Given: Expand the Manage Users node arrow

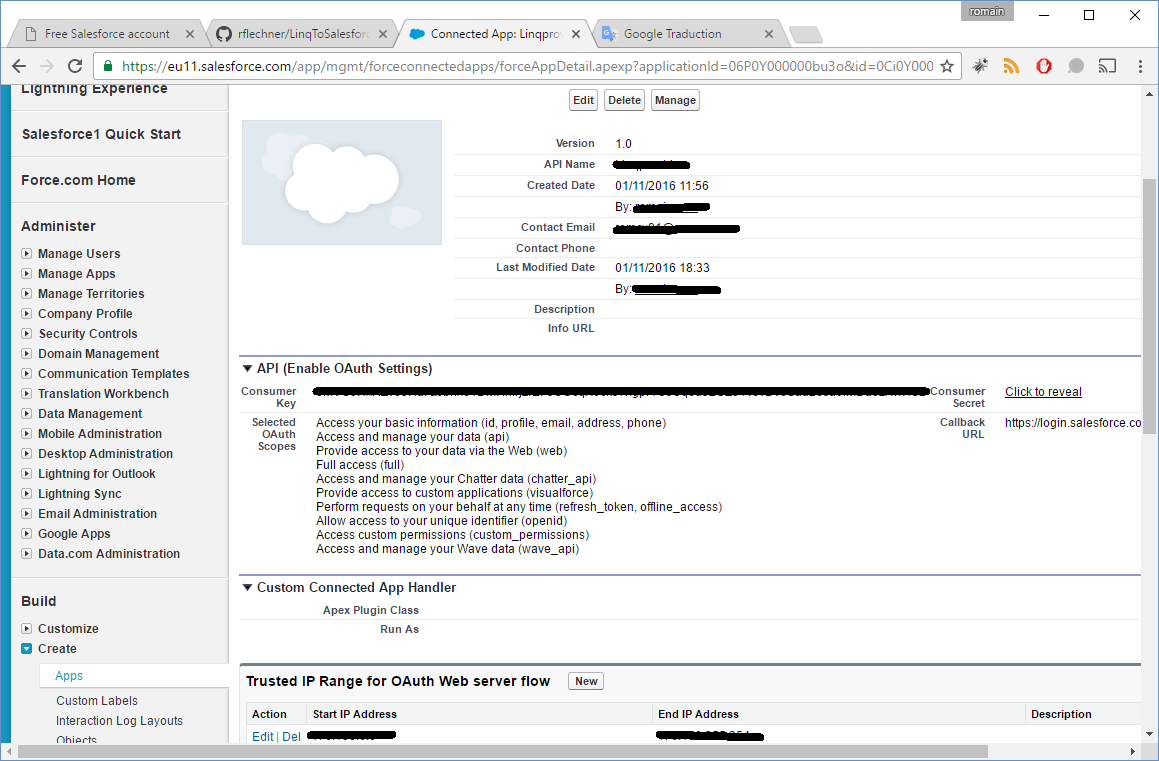Looking at the screenshot, I should click(27, 253).
